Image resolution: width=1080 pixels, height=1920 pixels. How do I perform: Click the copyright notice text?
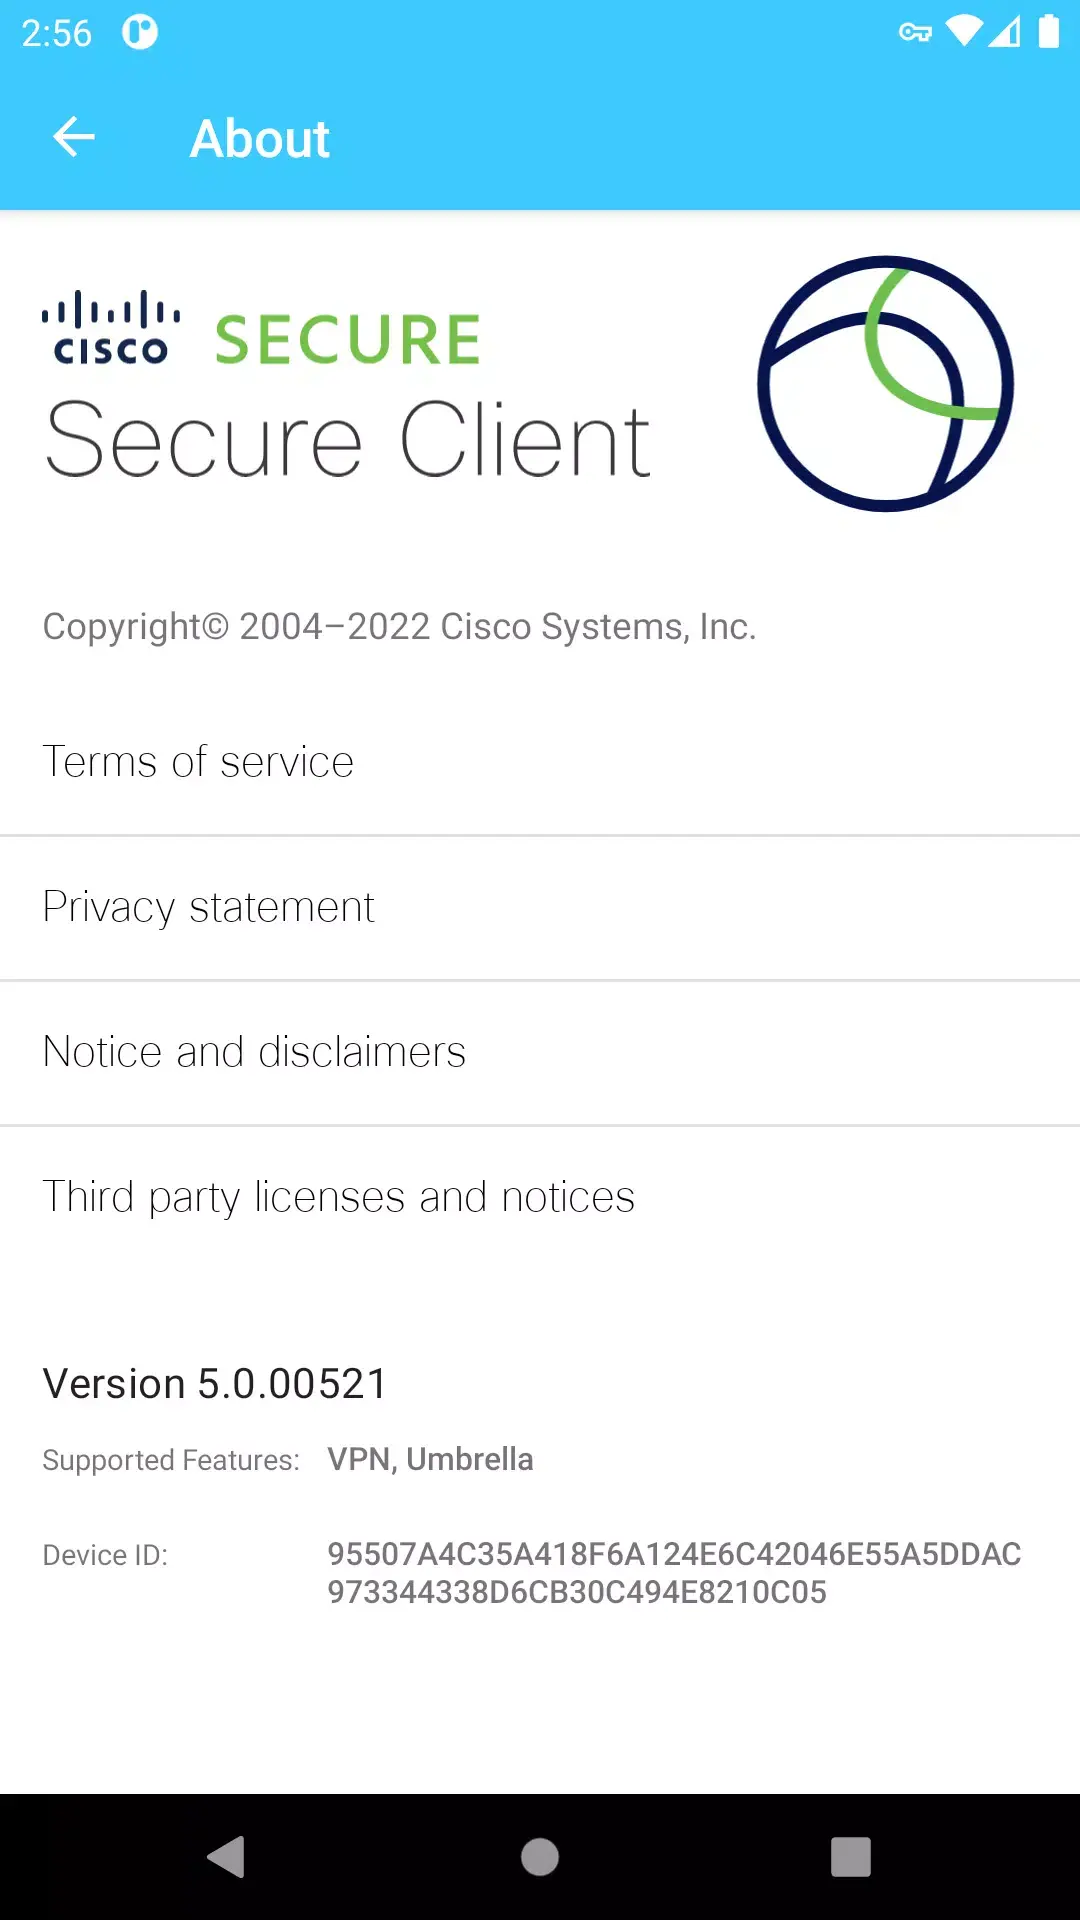(x=400, y=627)
